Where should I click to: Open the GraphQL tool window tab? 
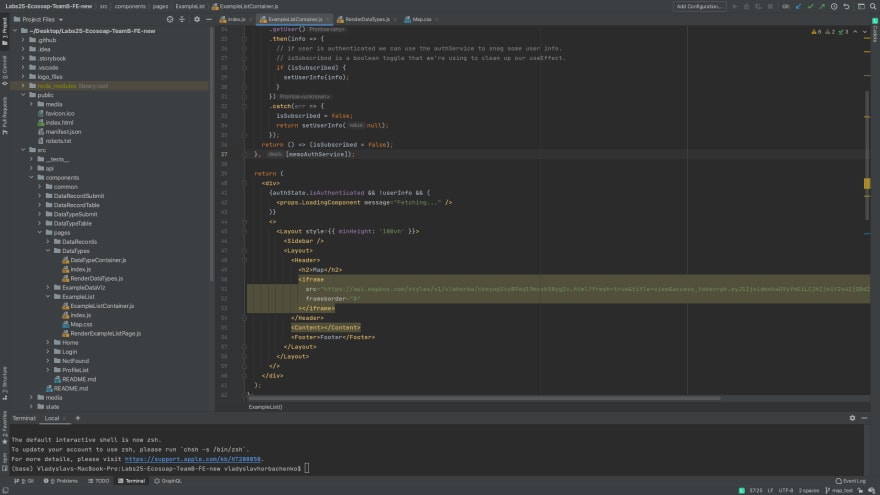click(168, 481)
